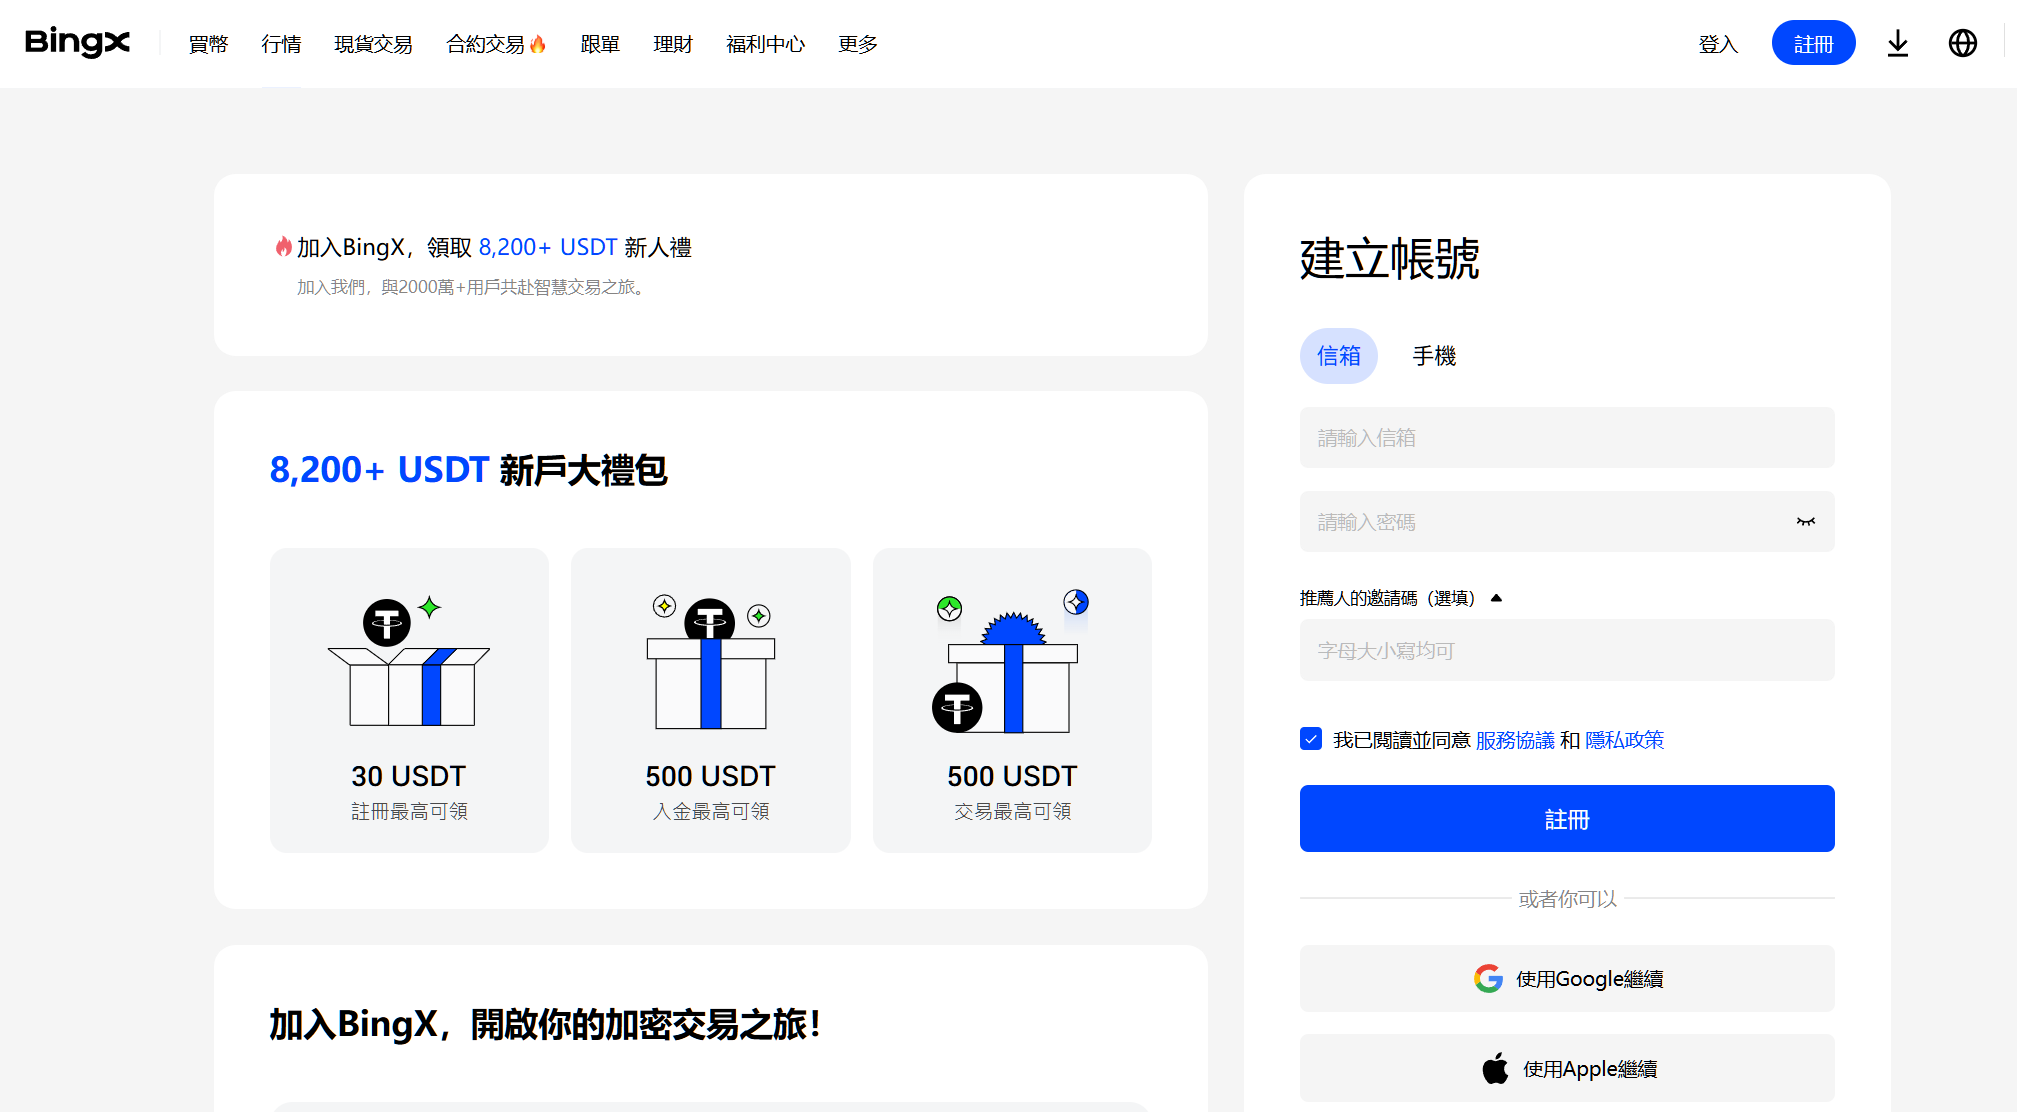2017x1112 pixels.
Task: Uncheck the service agreement checkbox
Action: 1311,739
